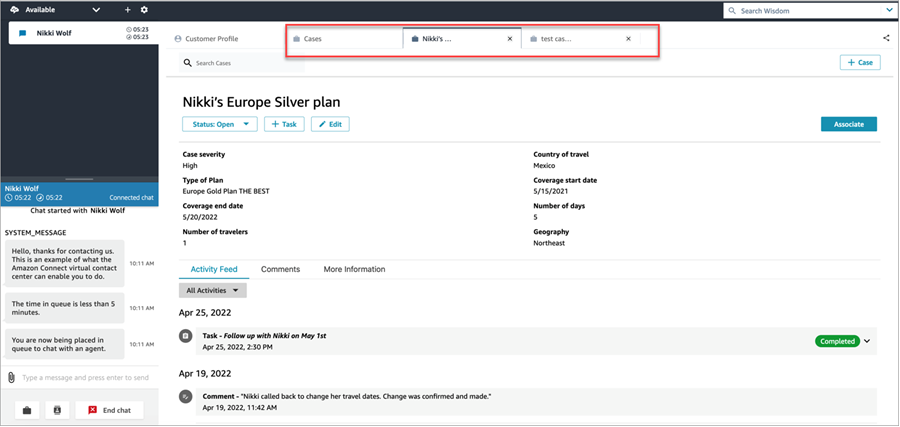Switch to the Comments tab

pyautogui.click(x=280, y=270)
